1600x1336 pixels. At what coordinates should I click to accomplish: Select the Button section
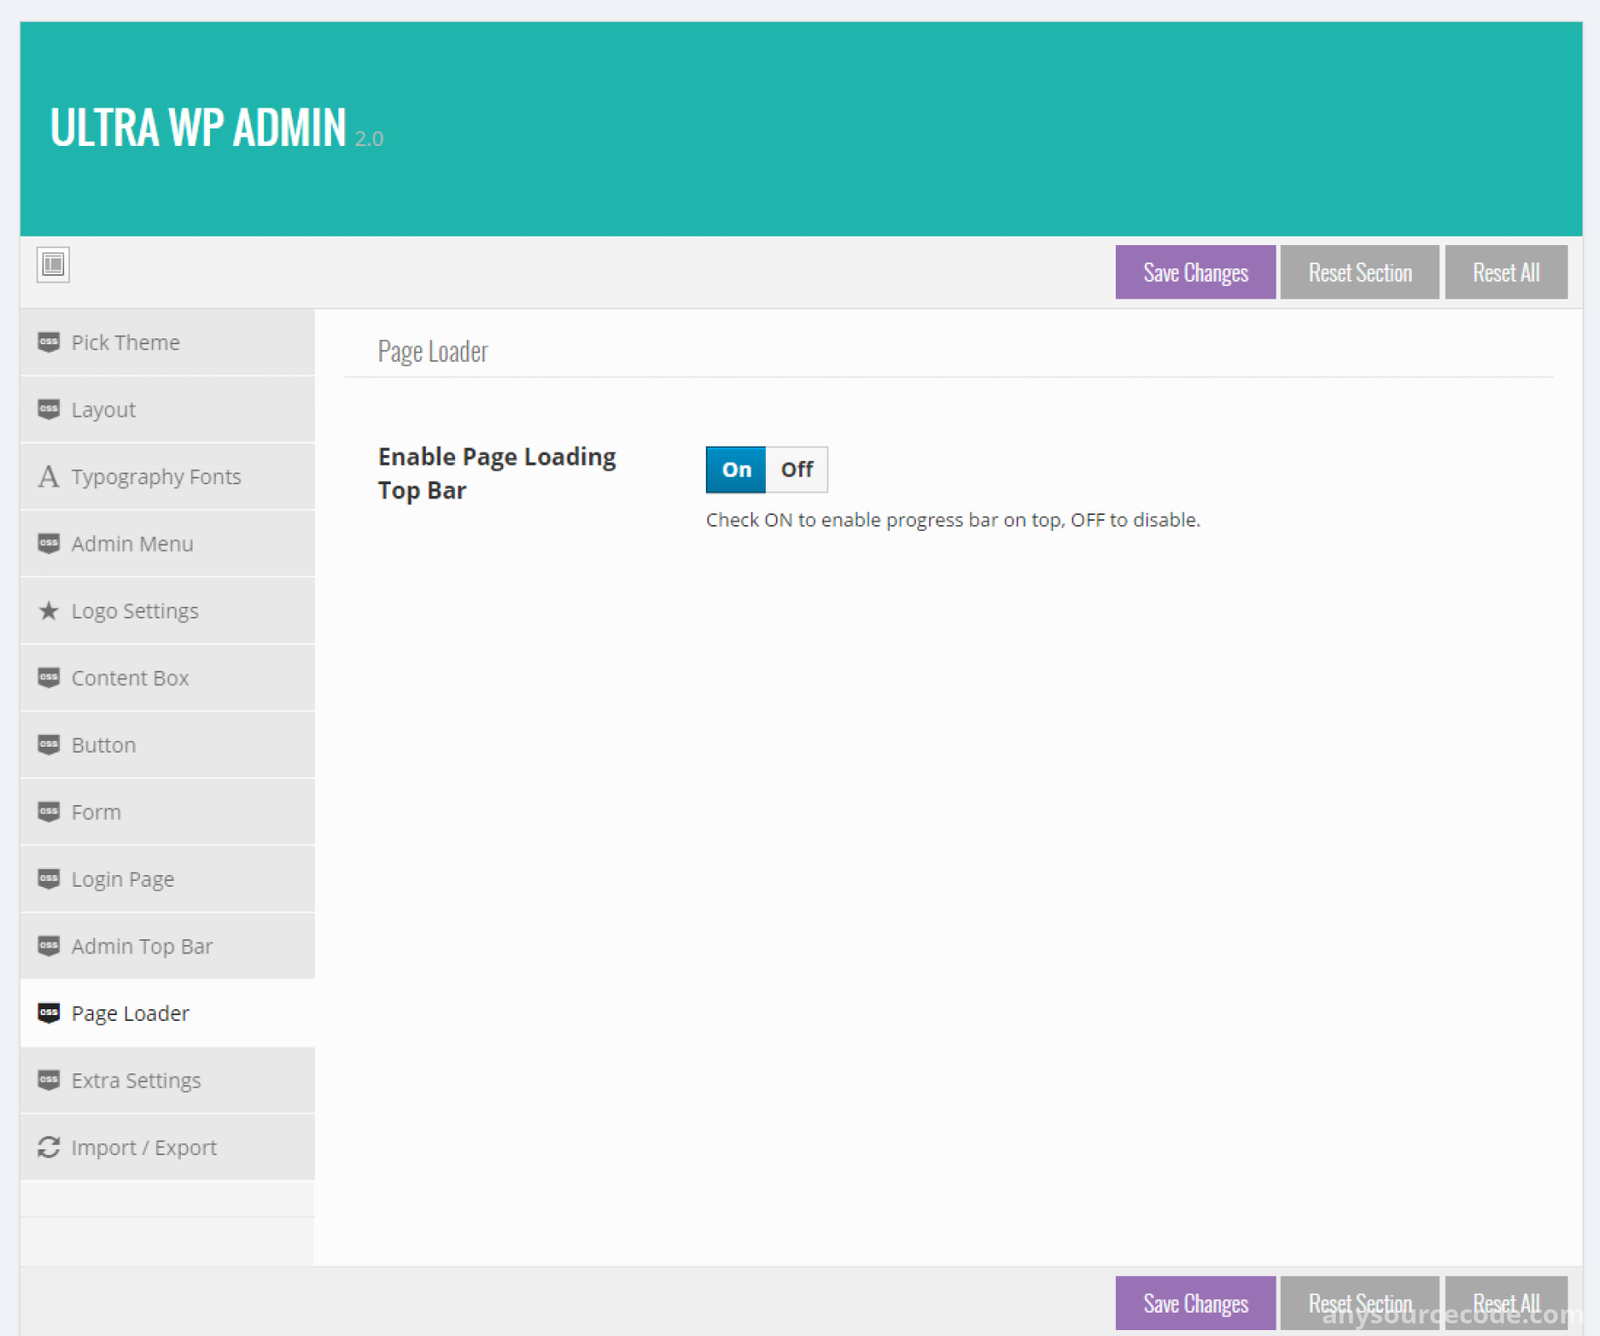click(167, 744)
